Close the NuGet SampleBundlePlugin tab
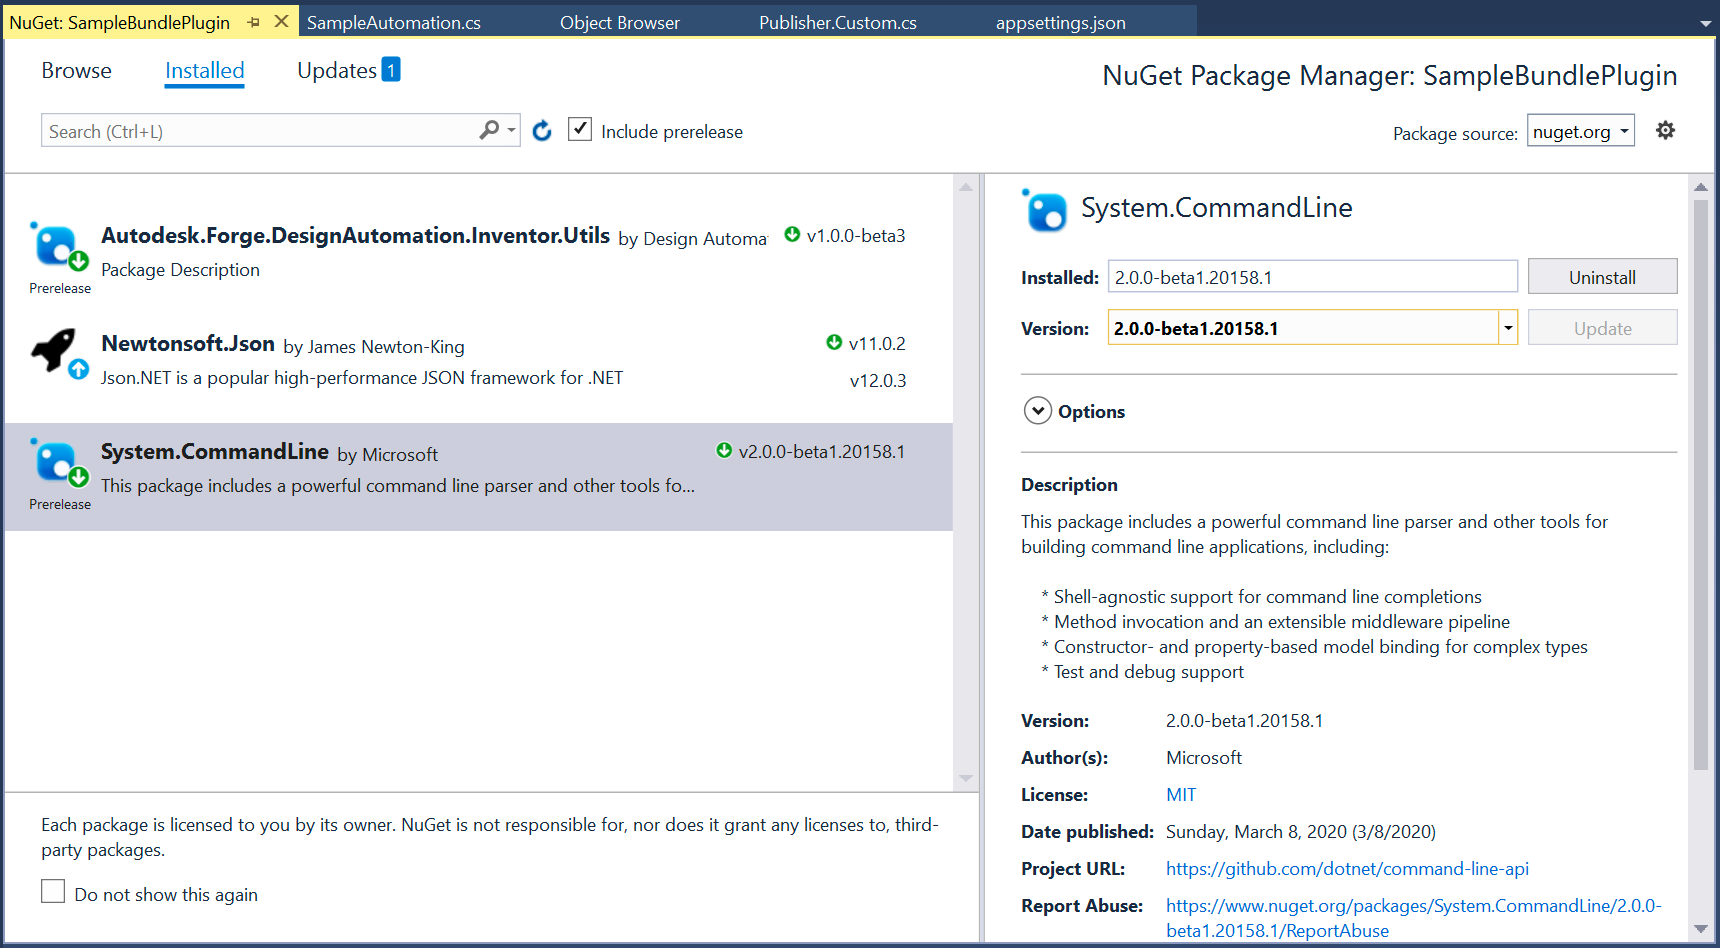The image size is (1720, 948). (282, 21)
